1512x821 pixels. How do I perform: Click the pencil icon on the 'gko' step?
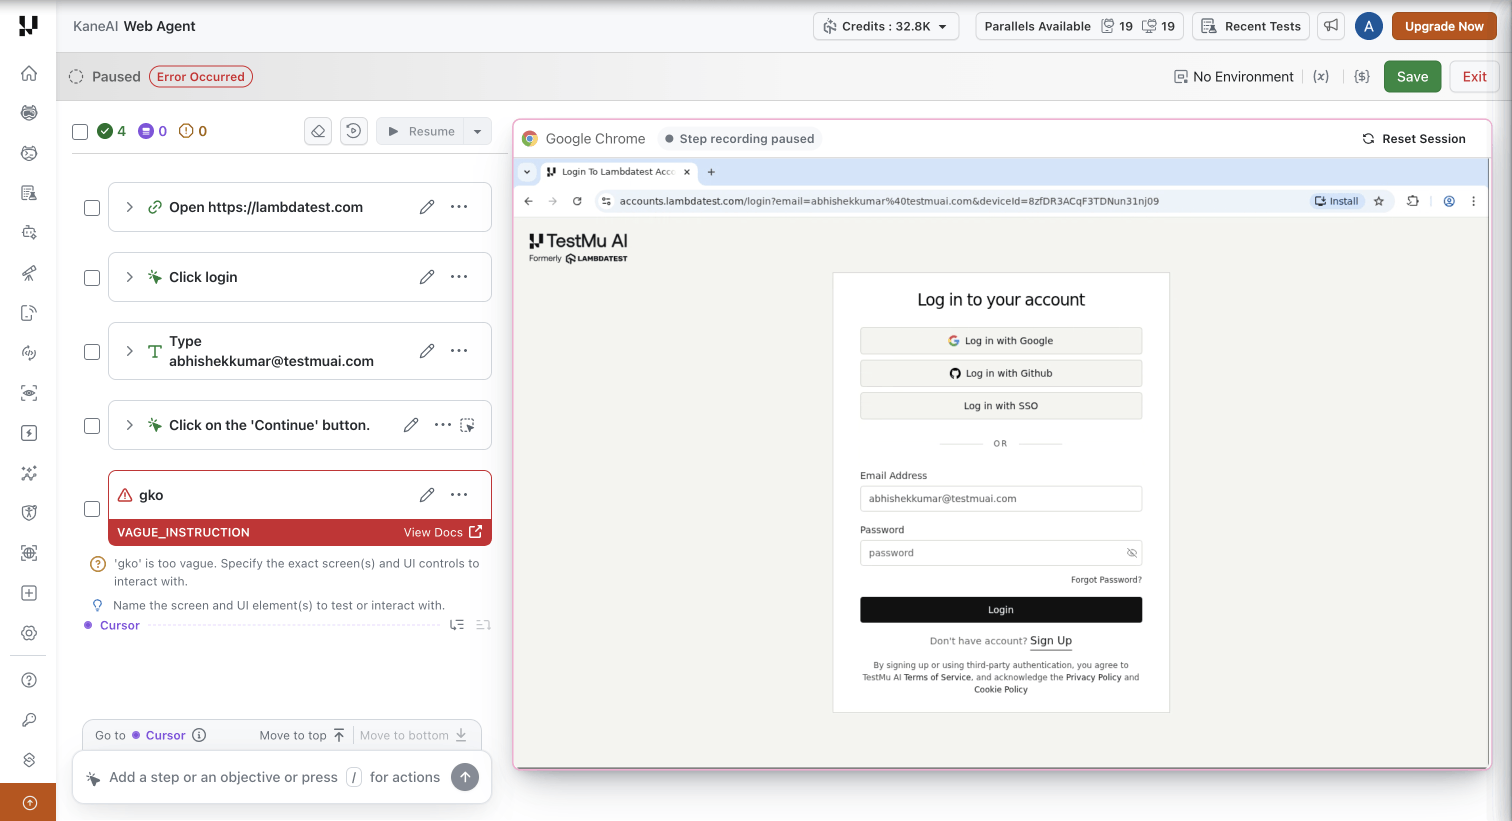point(427,495)
